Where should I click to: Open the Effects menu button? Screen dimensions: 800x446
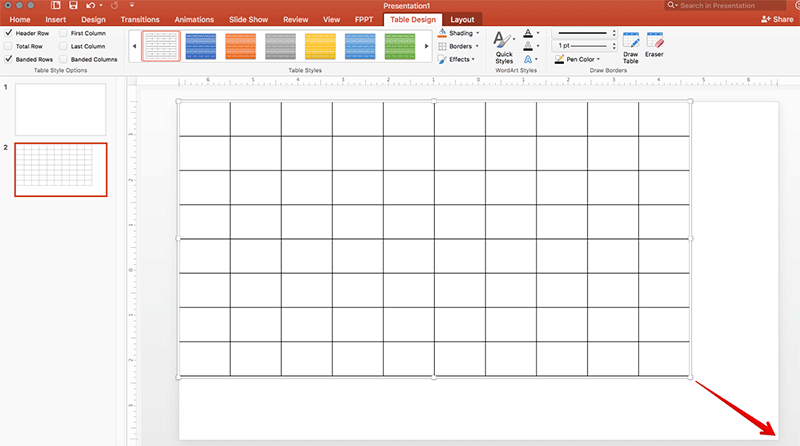459,59
